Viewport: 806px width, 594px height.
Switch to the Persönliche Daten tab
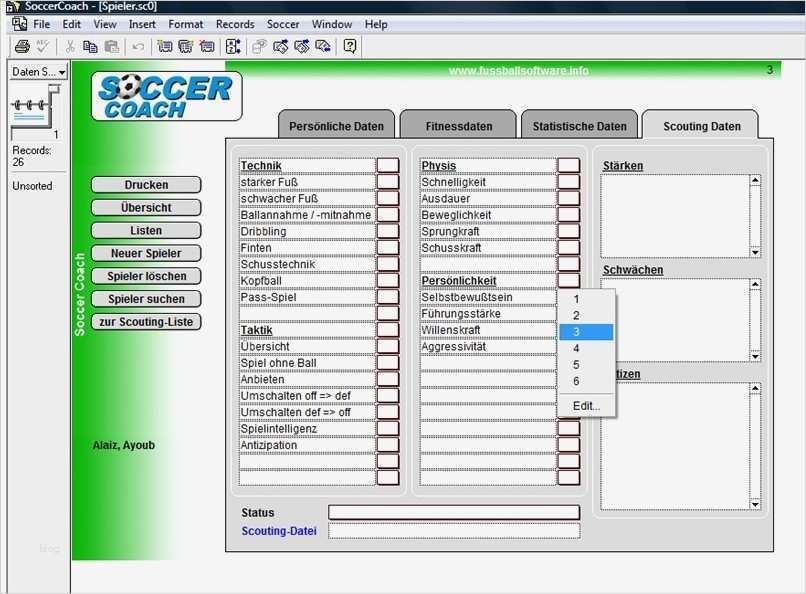click(336, 125)
